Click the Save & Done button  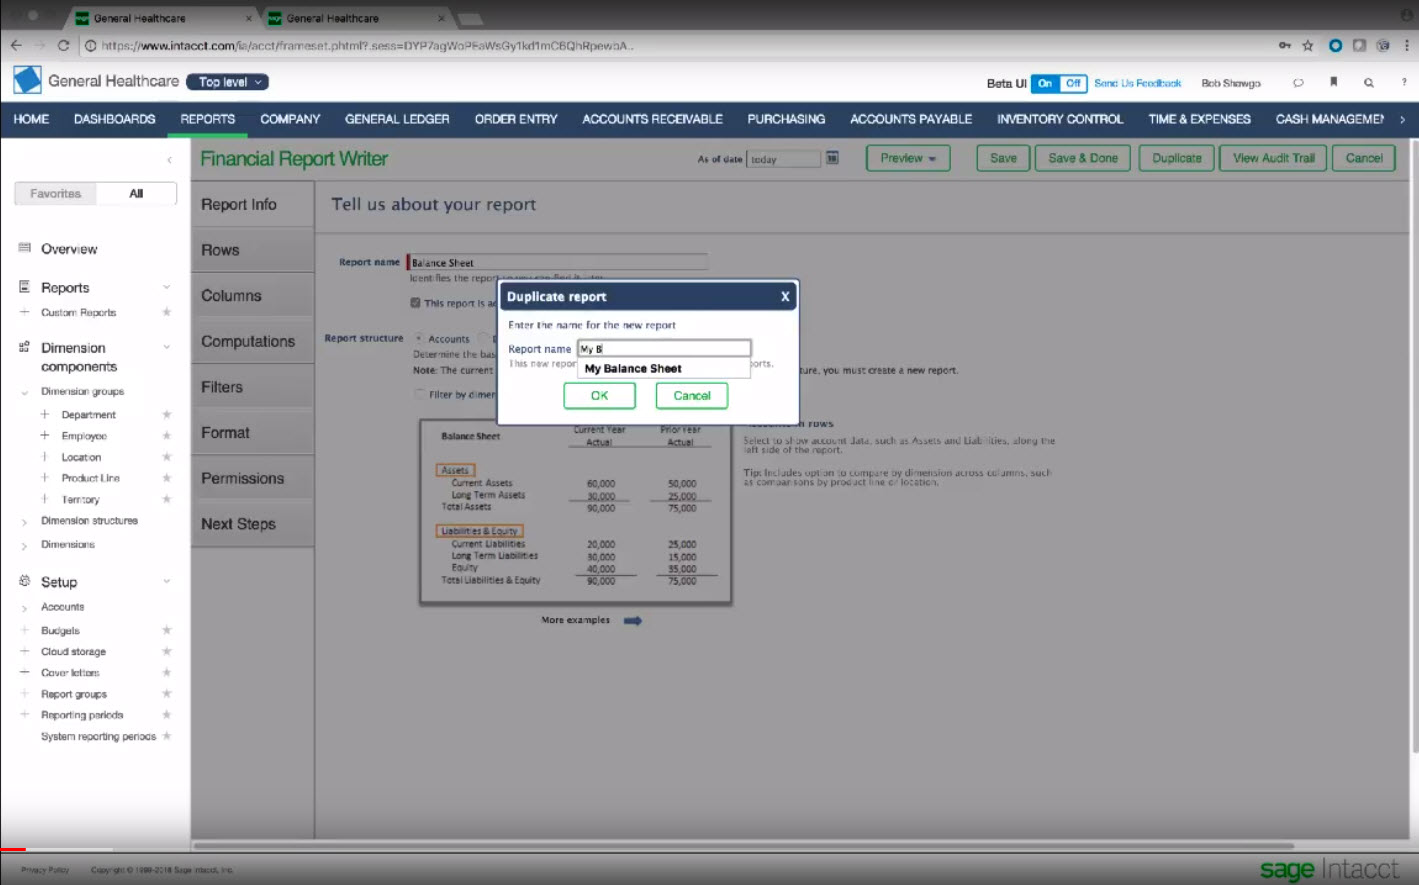click(x=1082, y=158)
